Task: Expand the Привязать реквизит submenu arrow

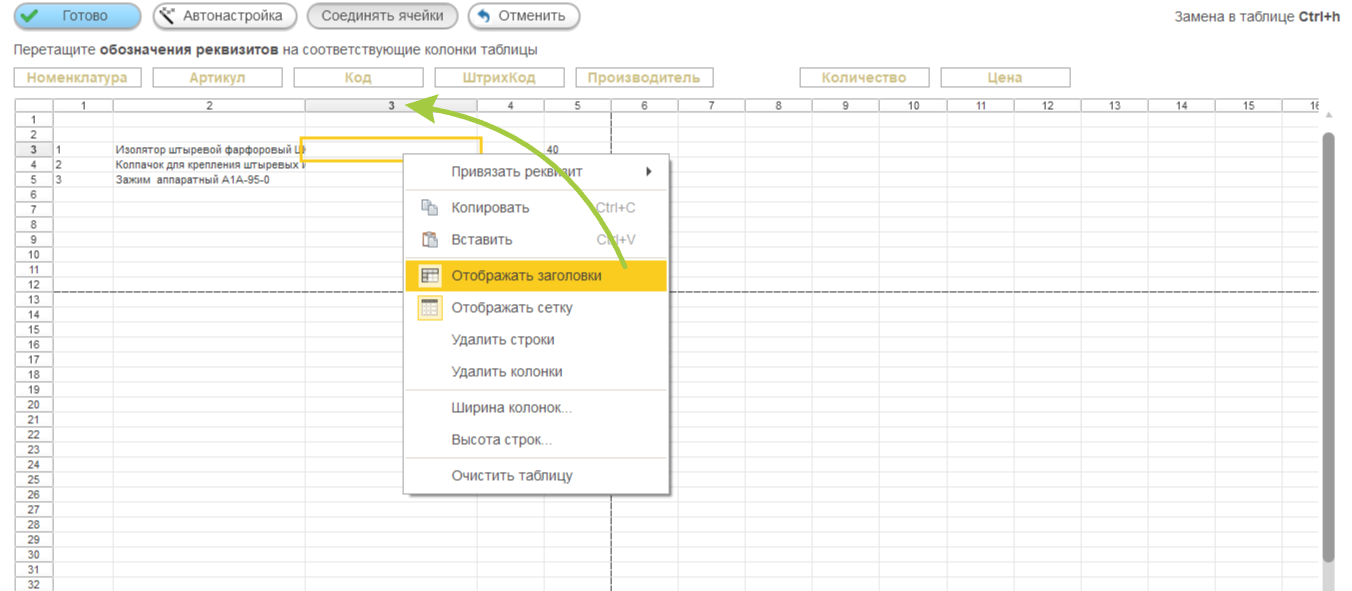Action: point(649,172)
